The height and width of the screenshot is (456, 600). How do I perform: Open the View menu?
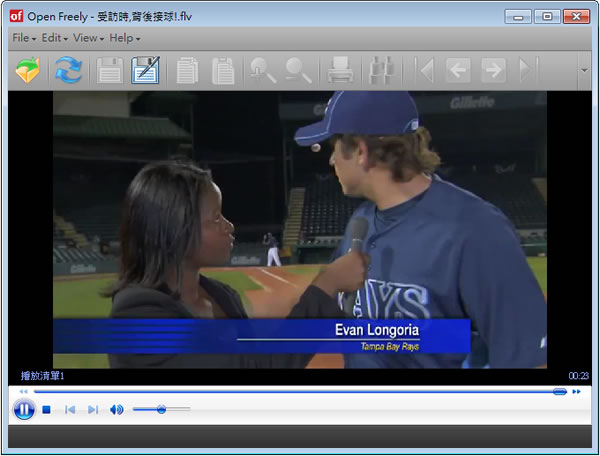88,38
